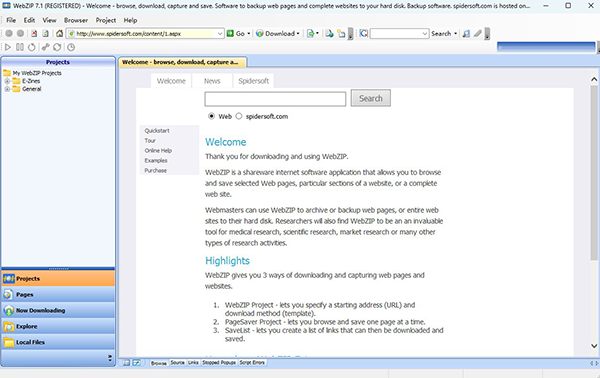Screen dimensions: 600x378
Task: Switch to the Source view tab
Action: (x=177, y=362)
